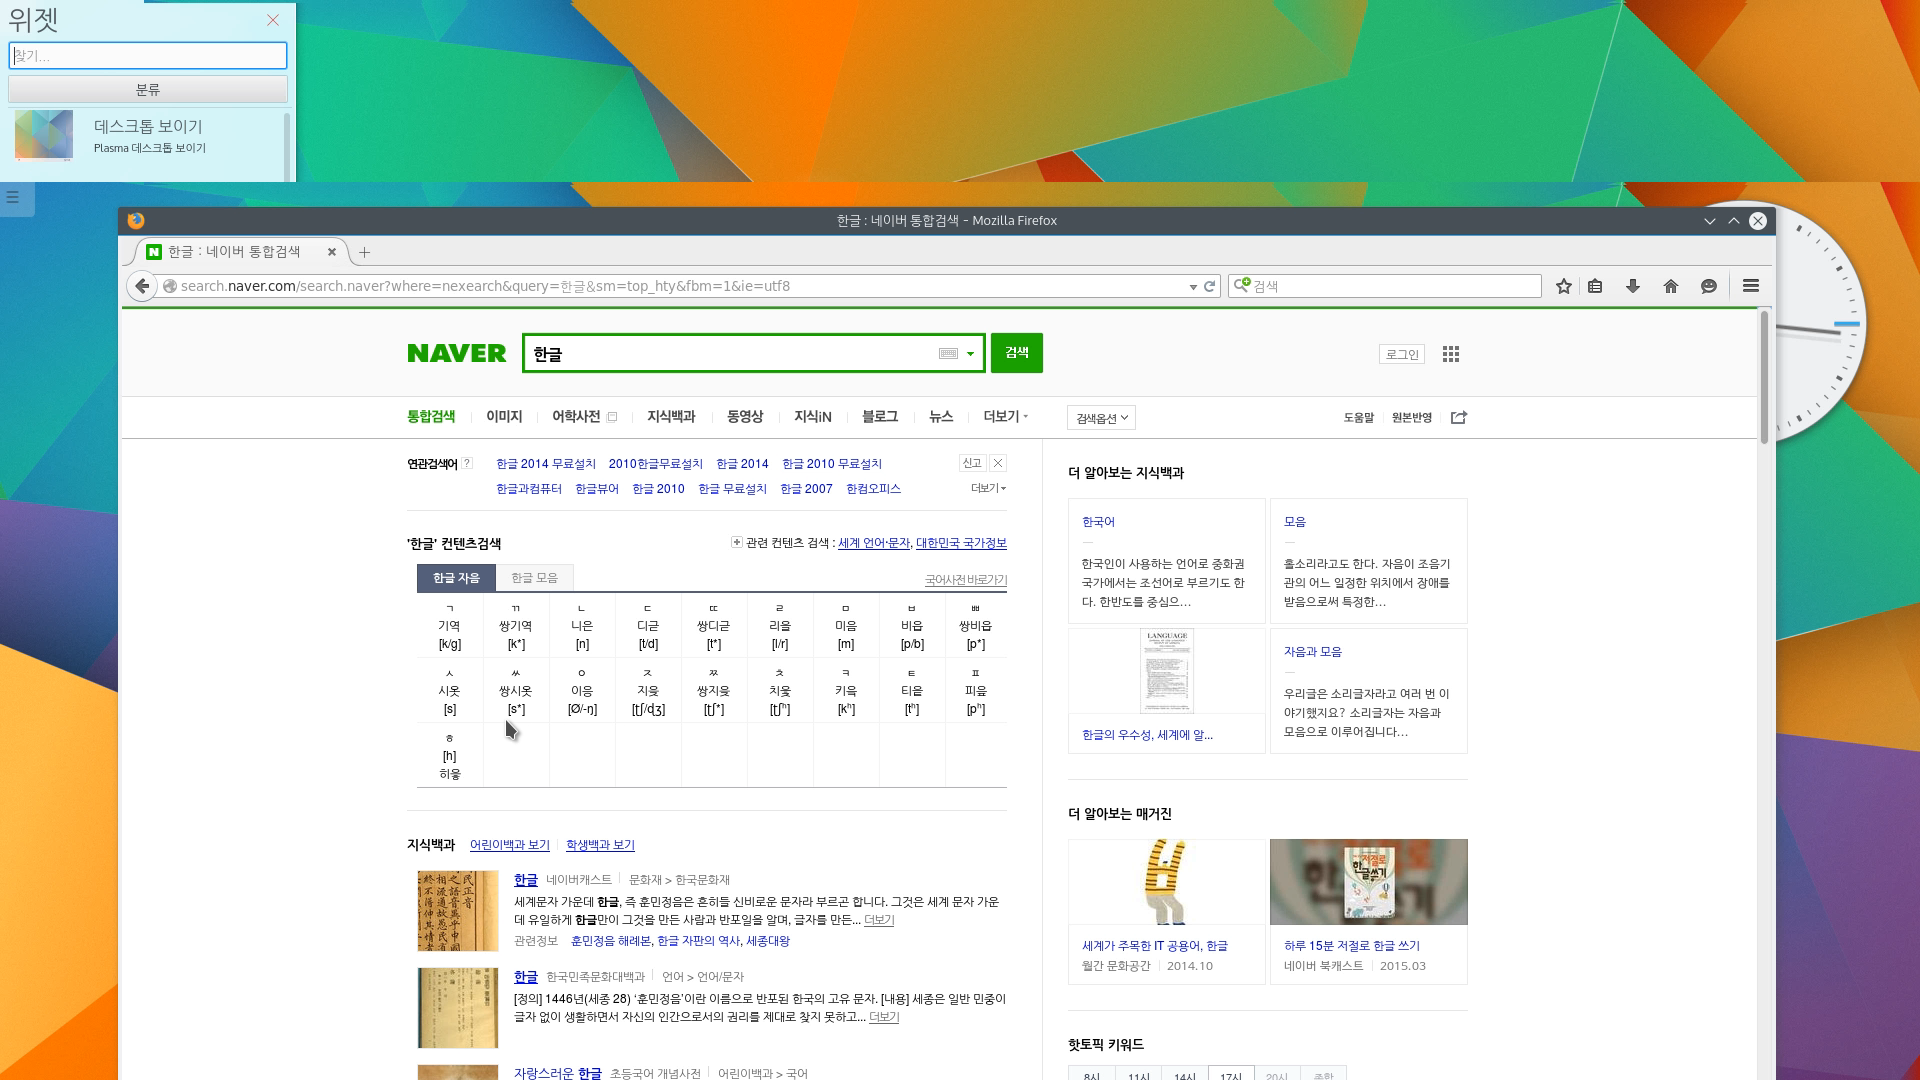
Task: Click in the widget 찾기 search field
Action: pos(148,56)
